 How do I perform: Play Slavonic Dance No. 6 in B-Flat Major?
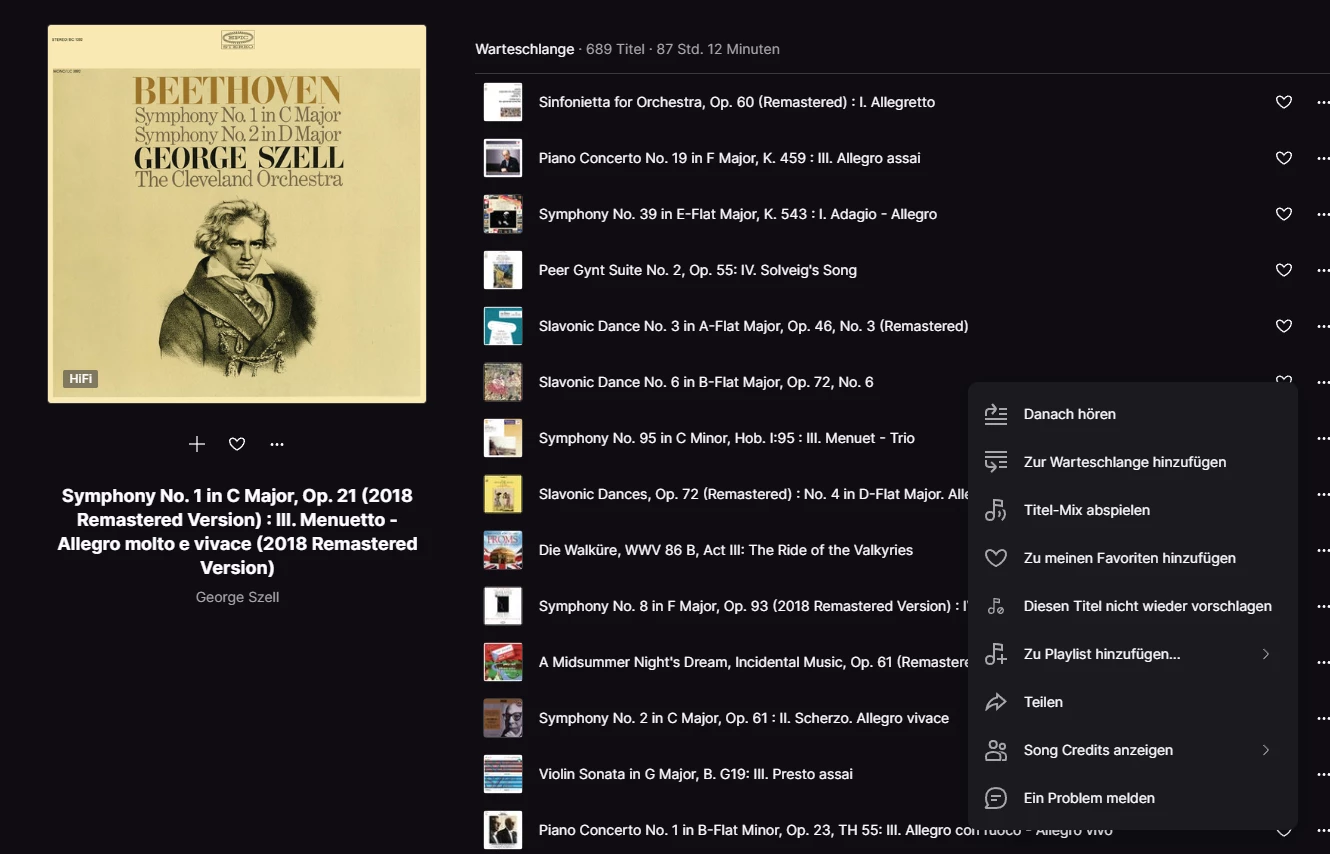[706, 382]
